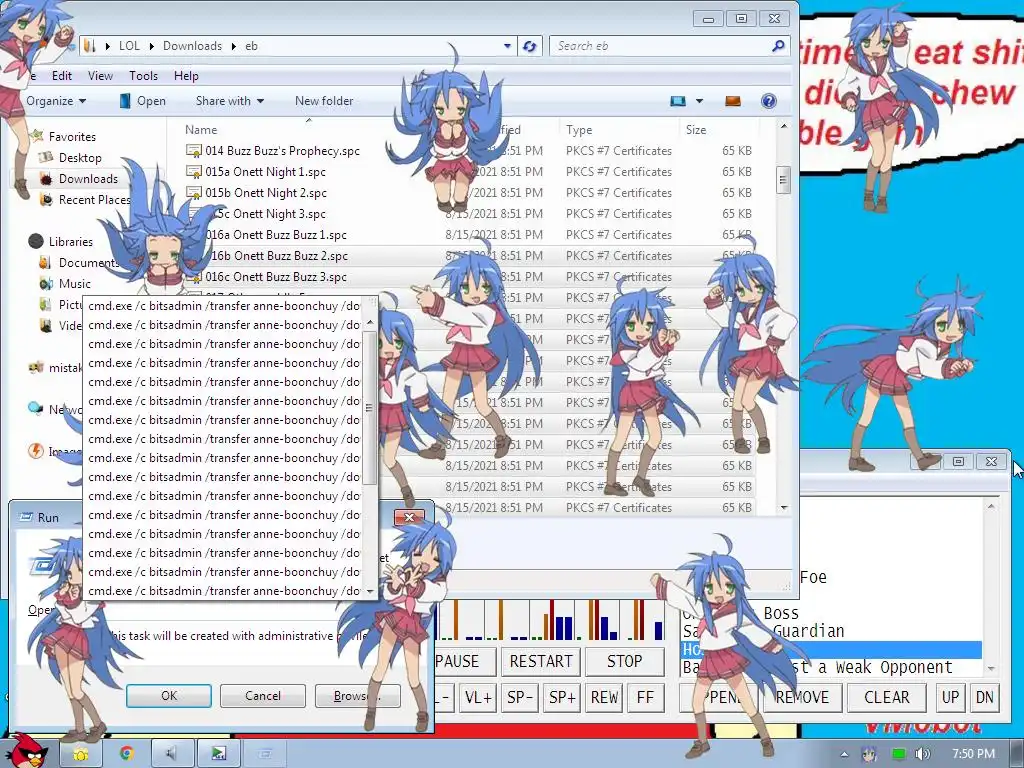1024x768 pixels.
Task: Click RESTART in the music player
Action: pos(541,662)
